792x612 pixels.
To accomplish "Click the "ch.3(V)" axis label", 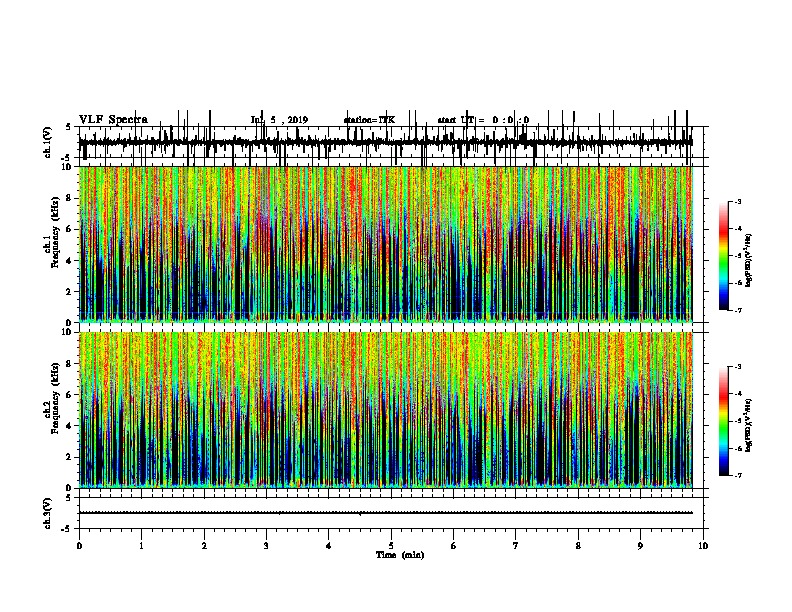I will (x=47, y=513).
